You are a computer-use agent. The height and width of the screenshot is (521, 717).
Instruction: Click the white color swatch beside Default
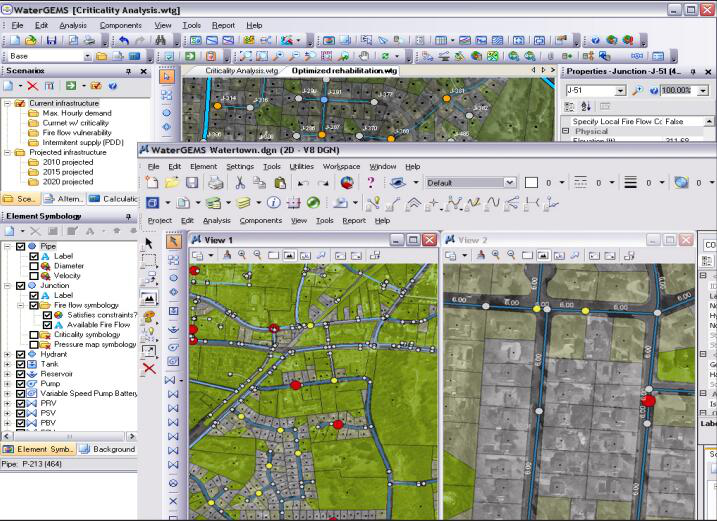click(531, 183)
